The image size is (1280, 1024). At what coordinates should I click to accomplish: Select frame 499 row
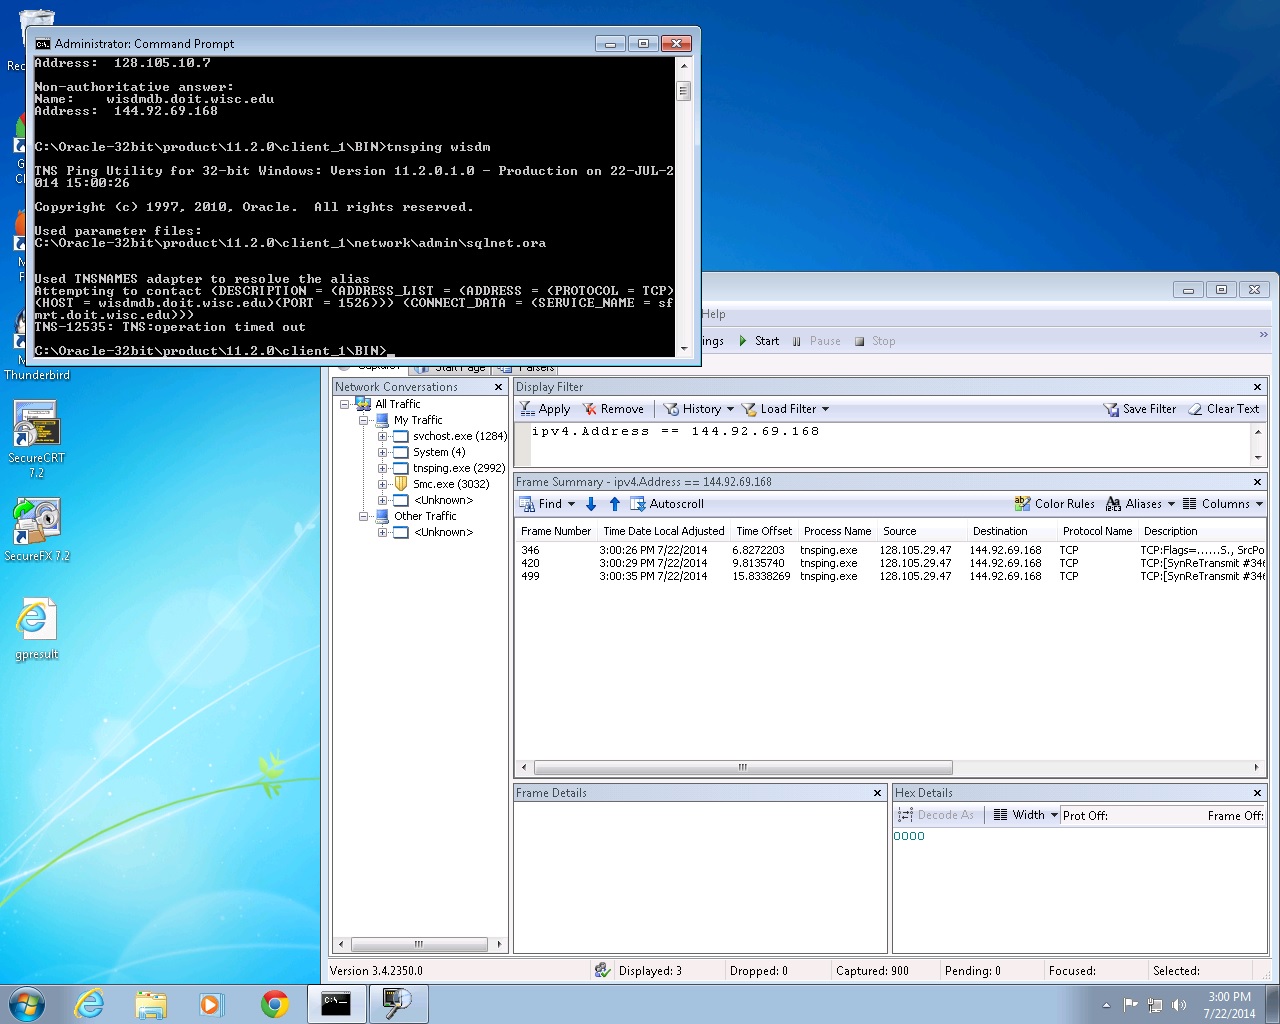[x=890, y=576]
